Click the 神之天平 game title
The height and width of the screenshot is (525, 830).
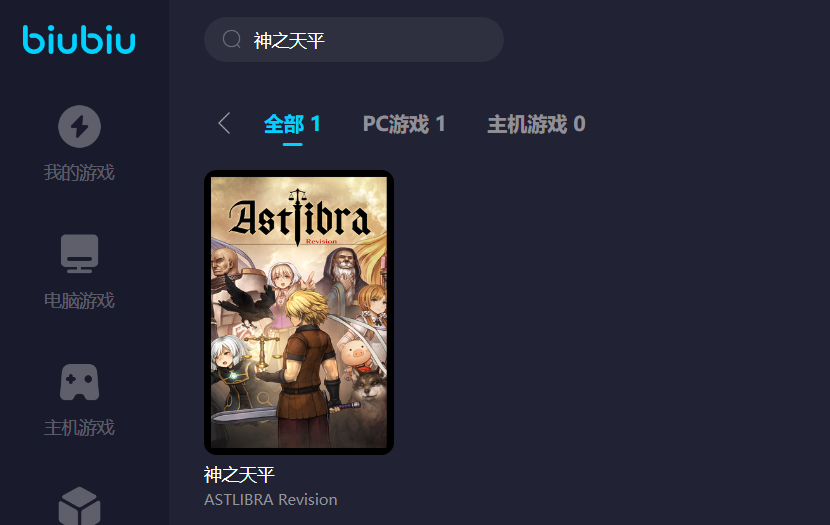239,475
